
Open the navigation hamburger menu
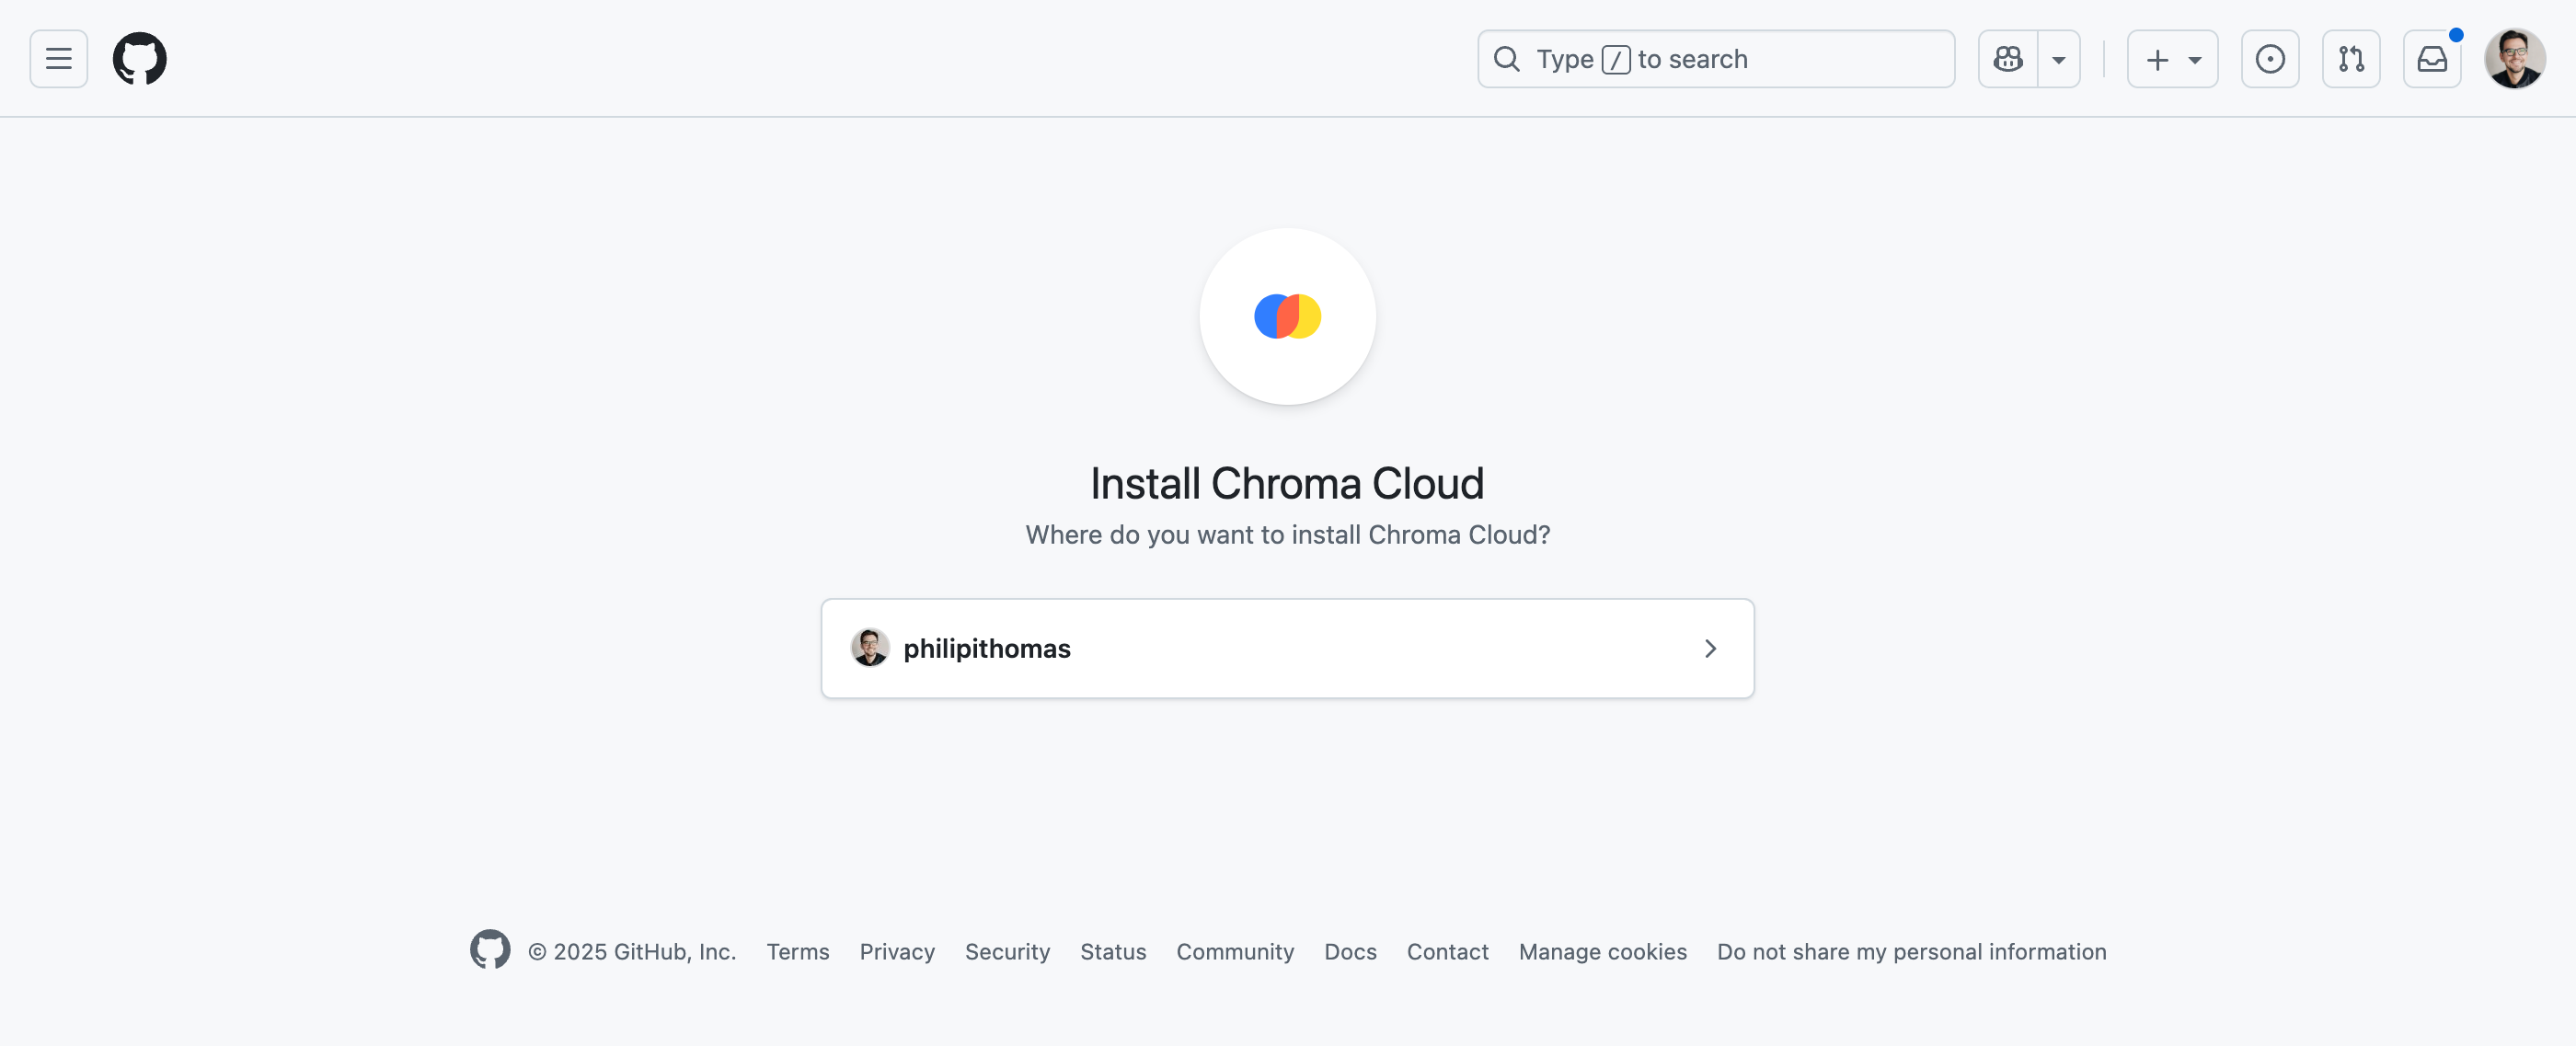pos(58,58)
